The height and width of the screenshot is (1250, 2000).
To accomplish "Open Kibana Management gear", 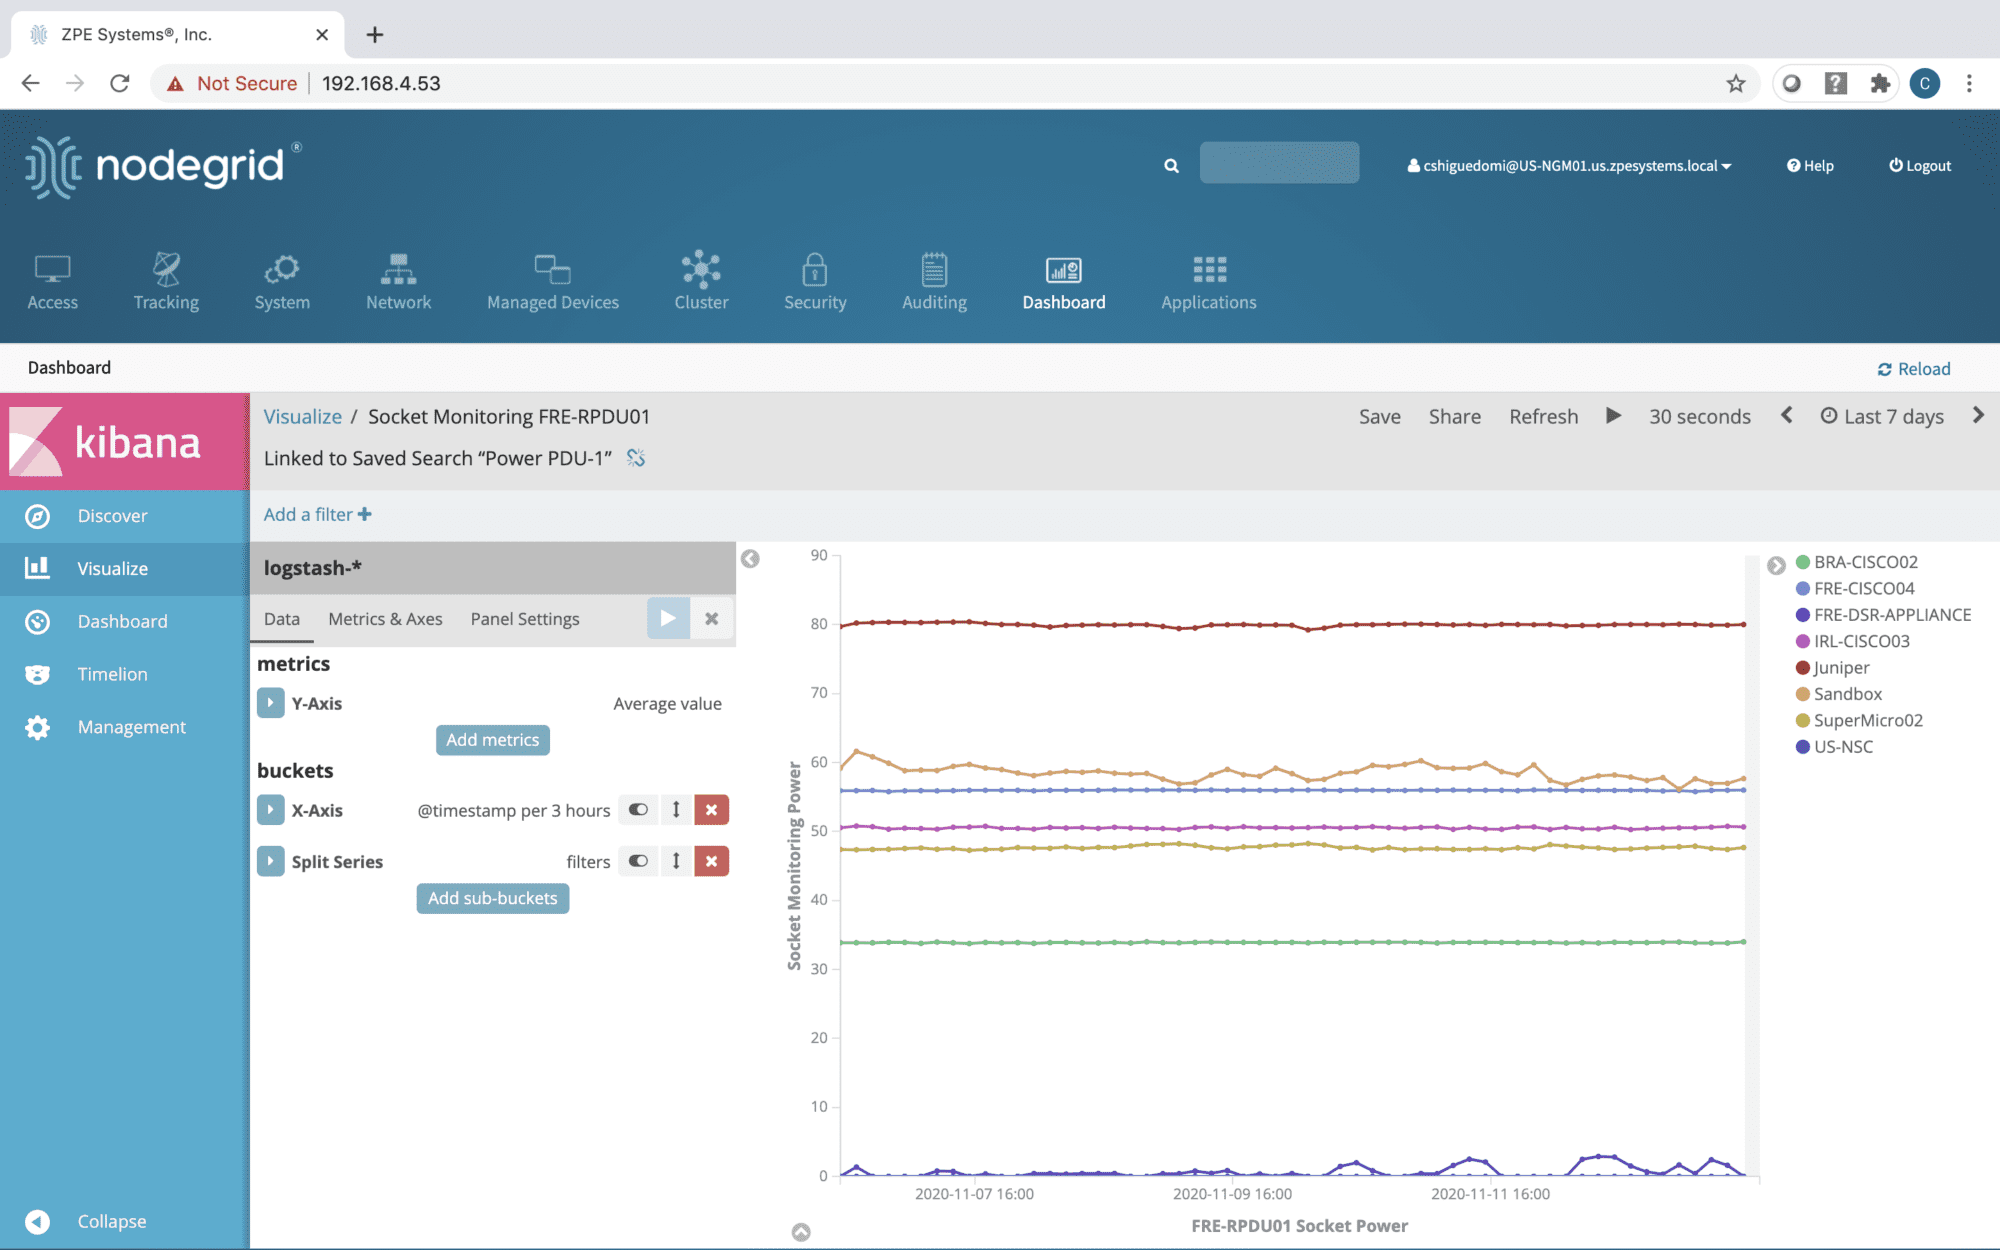I will pyautogui.click(x=38, y=727).
